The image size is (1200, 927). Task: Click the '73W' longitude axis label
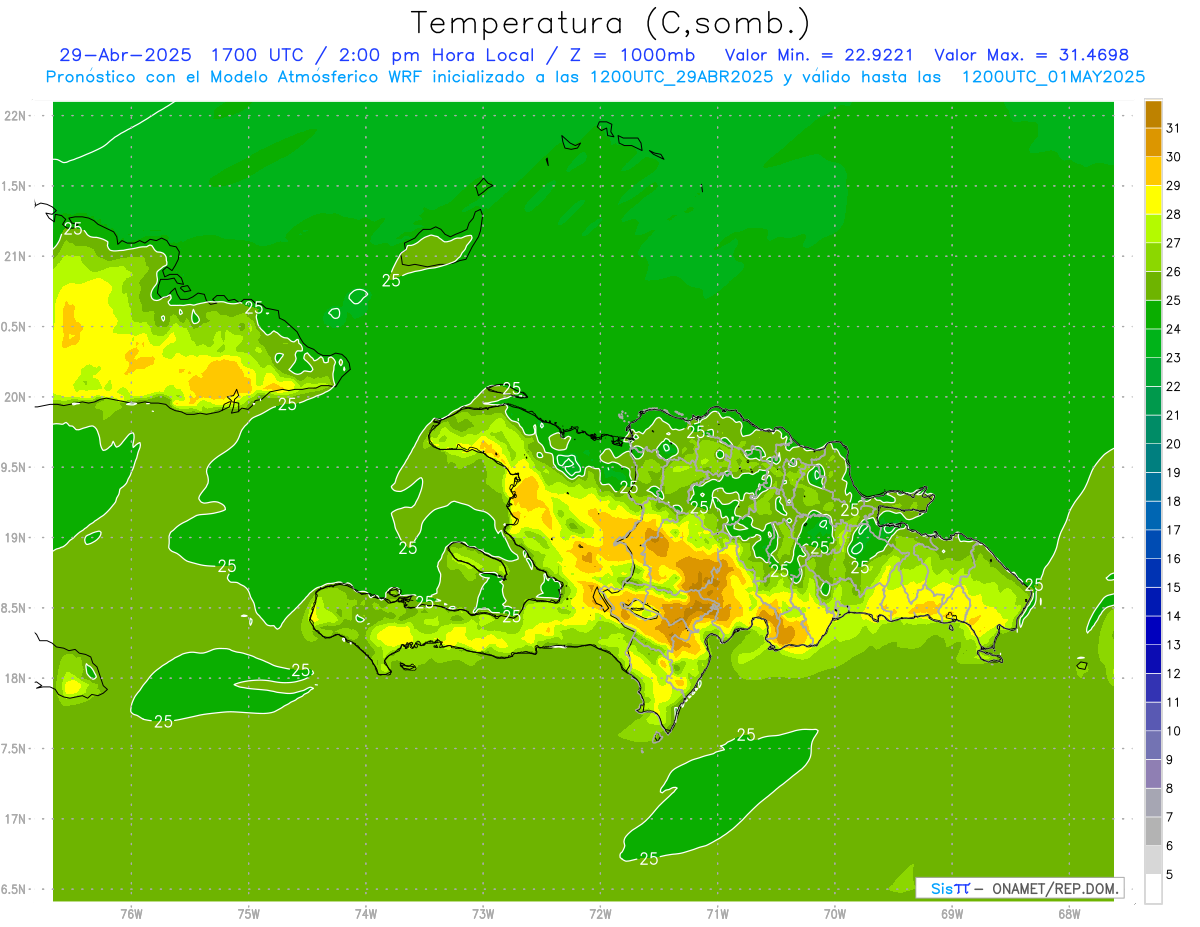(483, 914)
